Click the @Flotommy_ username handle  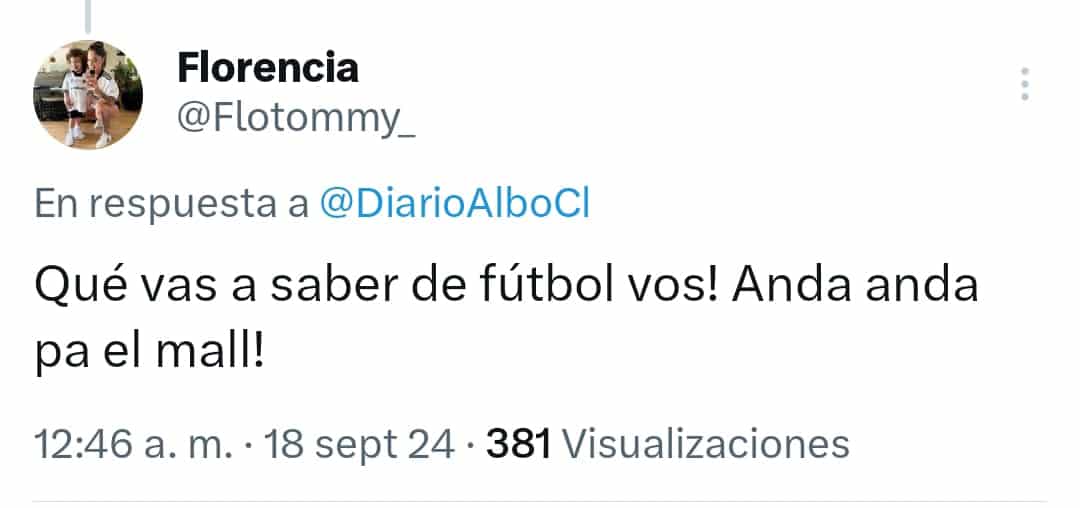pos(296,120)
